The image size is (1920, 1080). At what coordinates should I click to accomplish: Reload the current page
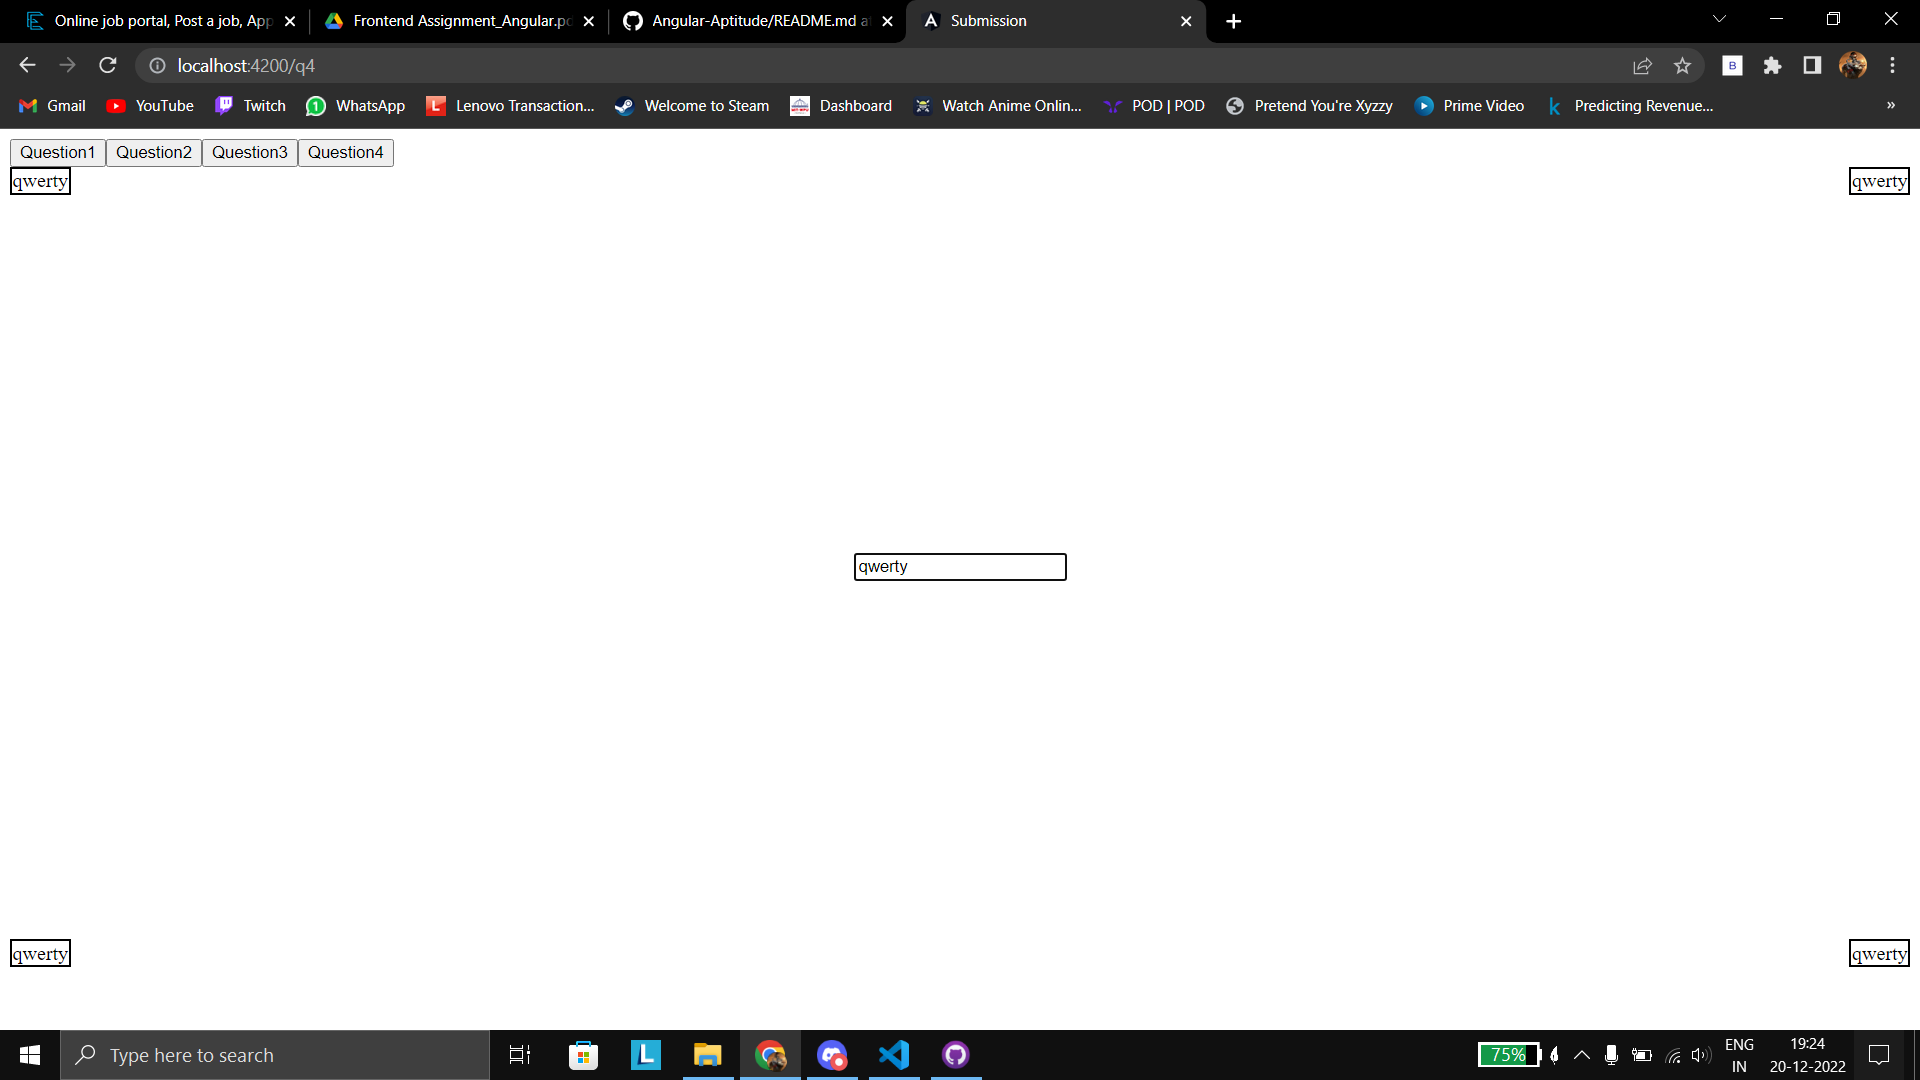point(107,65)
